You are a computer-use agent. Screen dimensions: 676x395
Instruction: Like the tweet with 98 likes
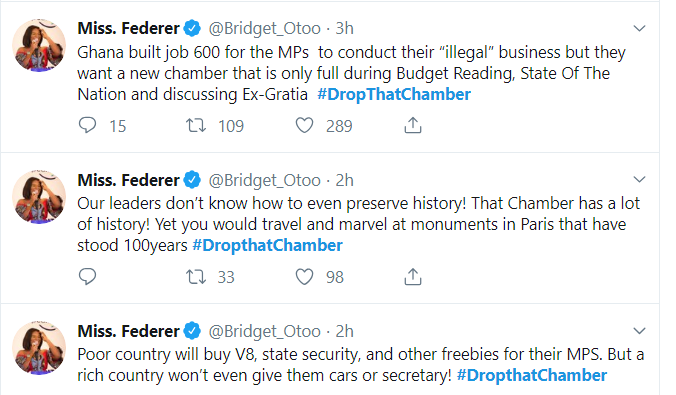[304, 276]
